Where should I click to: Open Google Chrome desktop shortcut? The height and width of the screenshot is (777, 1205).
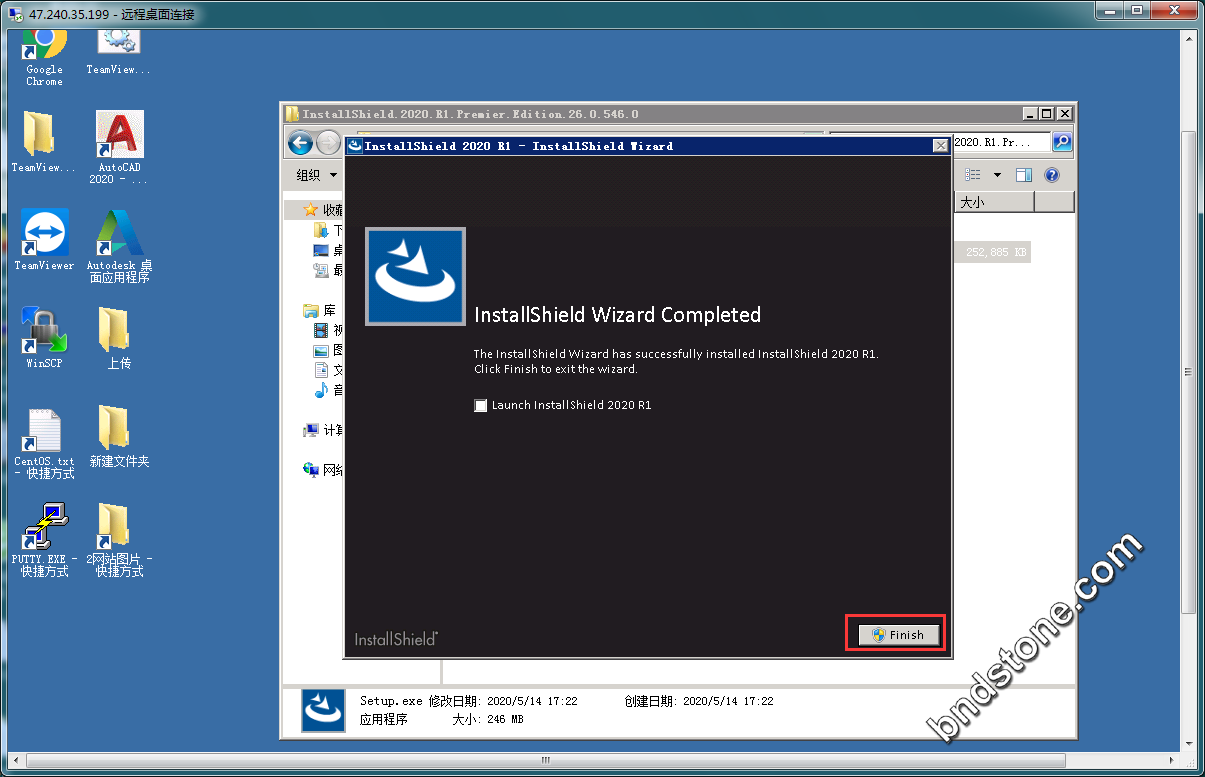pos(44,45)
